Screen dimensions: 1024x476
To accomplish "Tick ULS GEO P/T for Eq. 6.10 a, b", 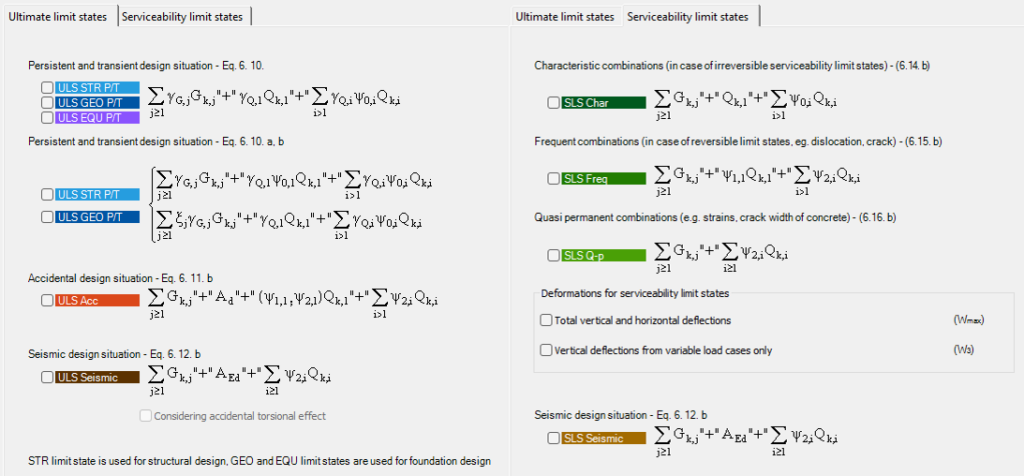I will (46, 217).
